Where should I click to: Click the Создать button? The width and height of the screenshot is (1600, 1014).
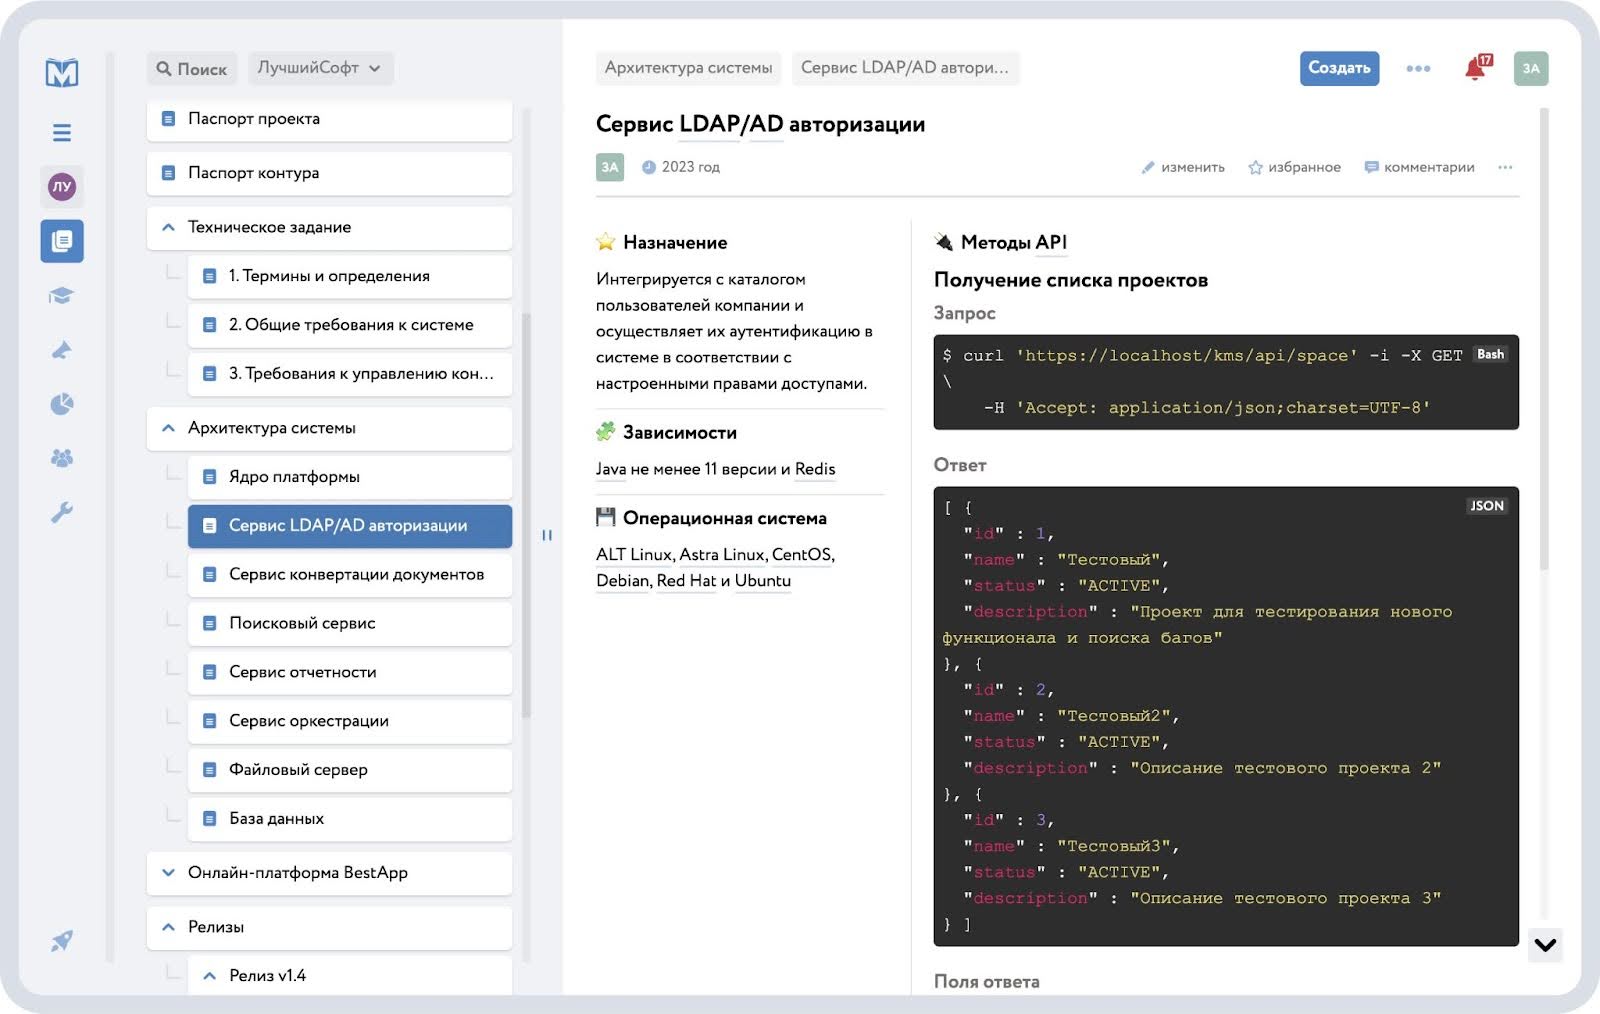coord(1339,68)
